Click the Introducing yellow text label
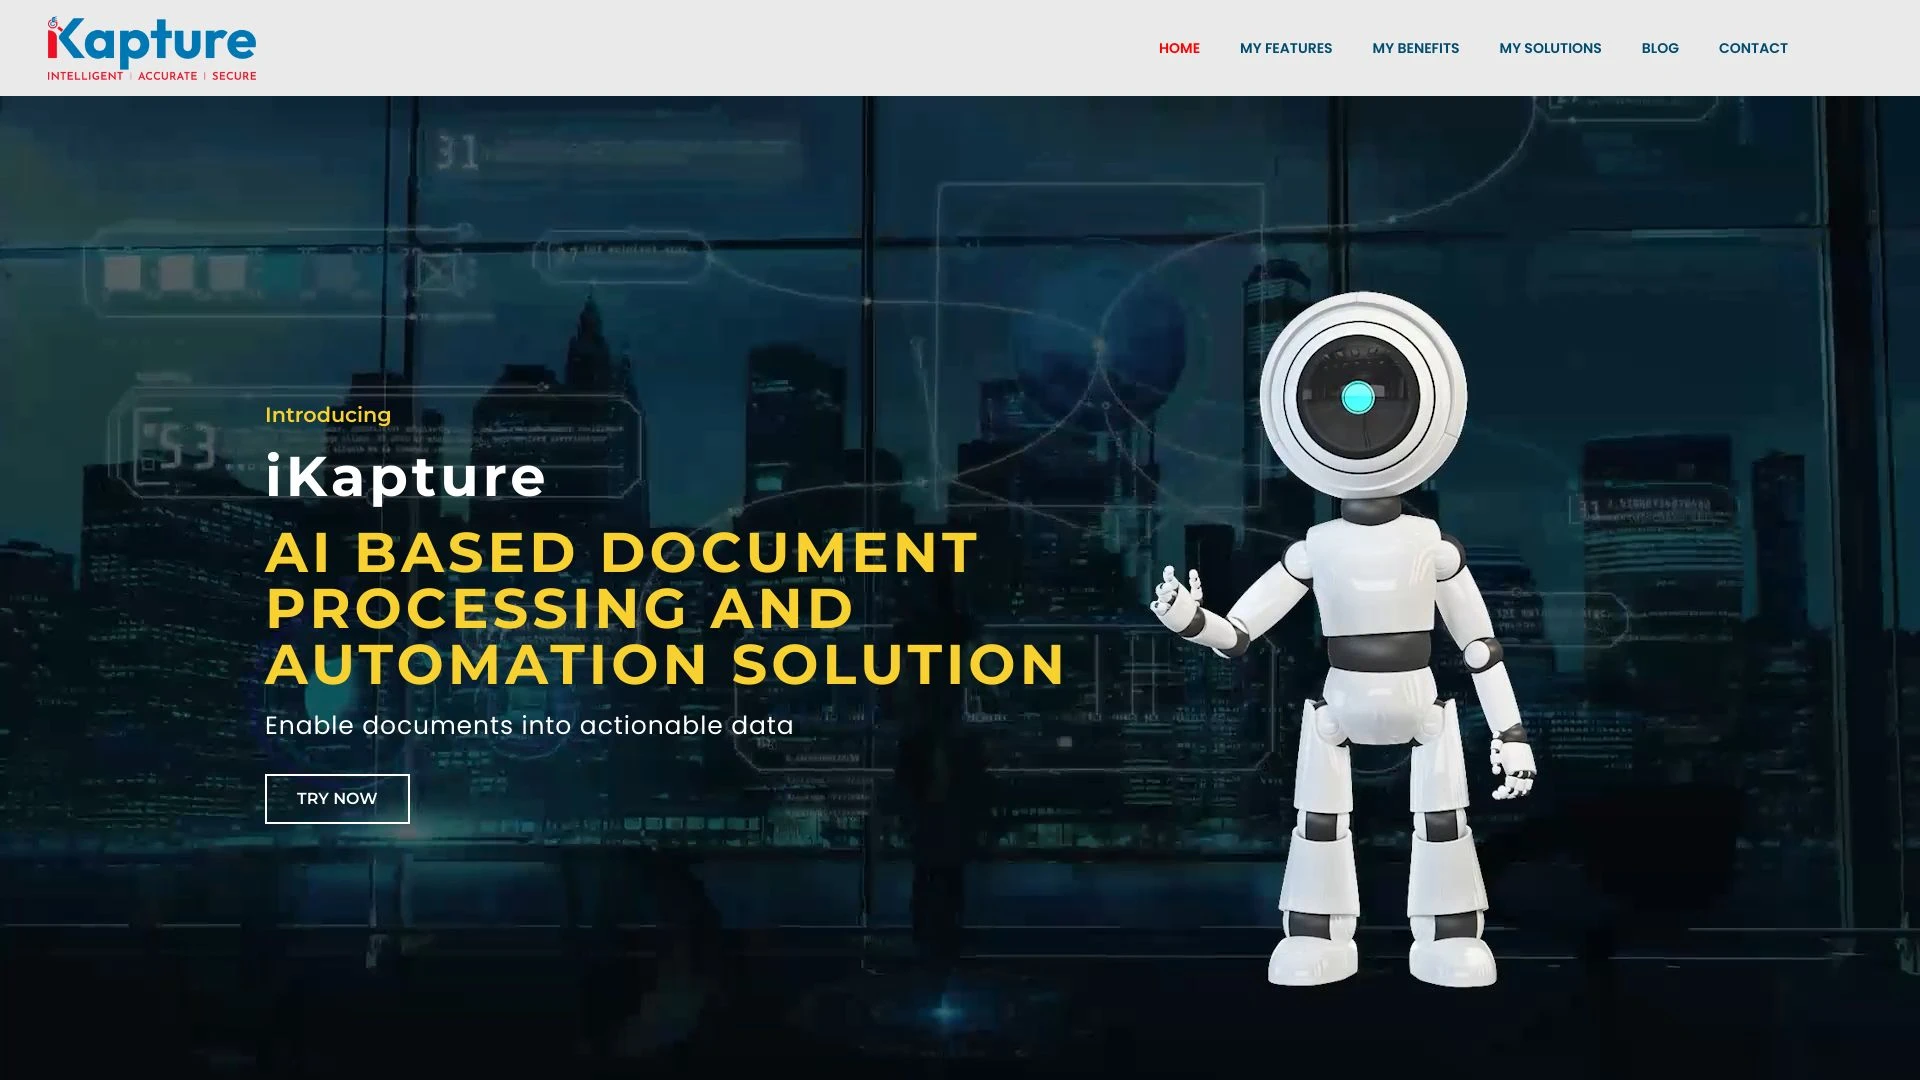Screen dimensions: 1920x1080 (327, 413)
